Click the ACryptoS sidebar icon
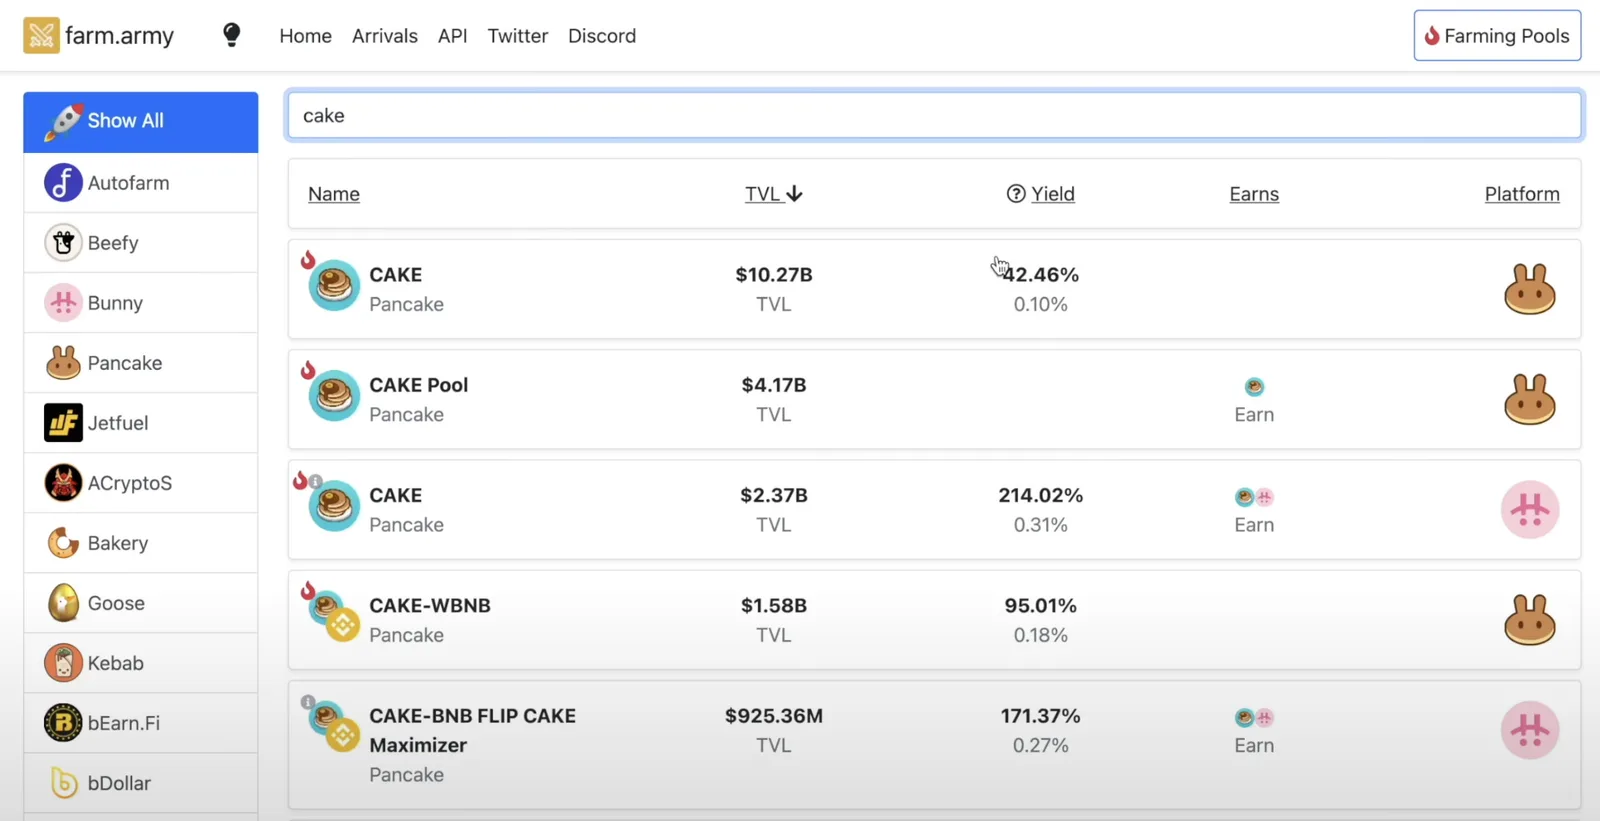The height and width of the screenshot is (821, 1600). (x=63, y=483)
